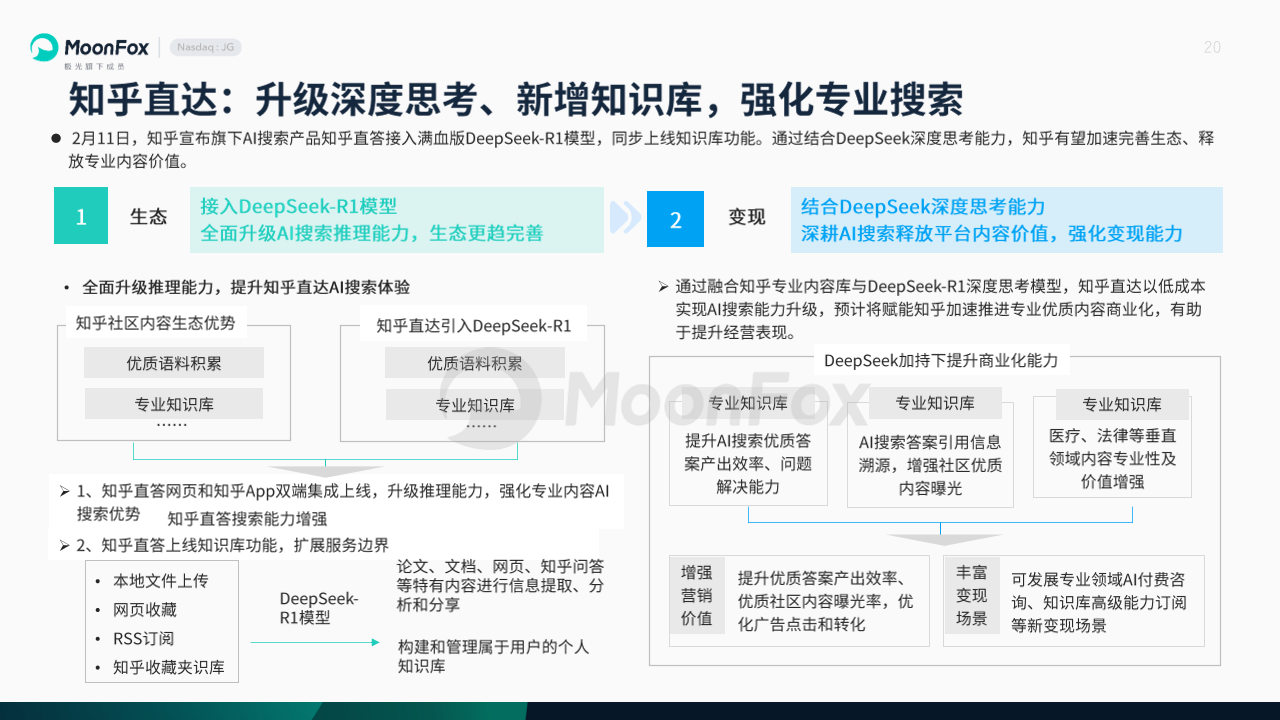The height and width of the screenshot is (720, 1280).
Task: Click 专业知识库 header above 医疗、法律 box
Action: (x=1122, y=405)
